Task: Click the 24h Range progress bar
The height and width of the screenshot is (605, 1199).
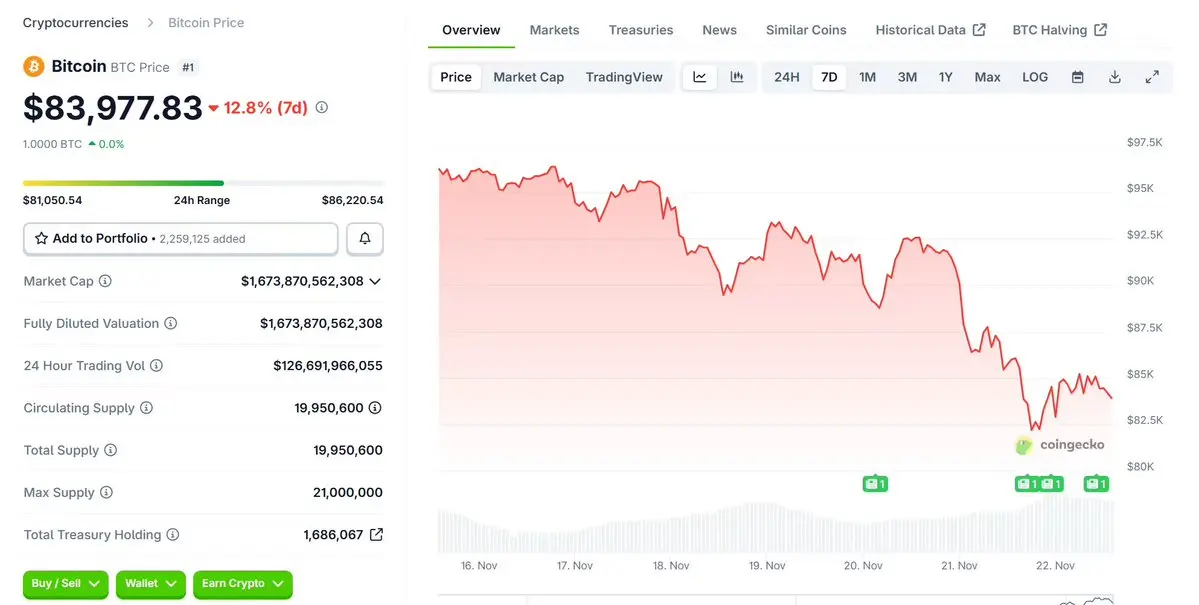Action: coord(203,183)
